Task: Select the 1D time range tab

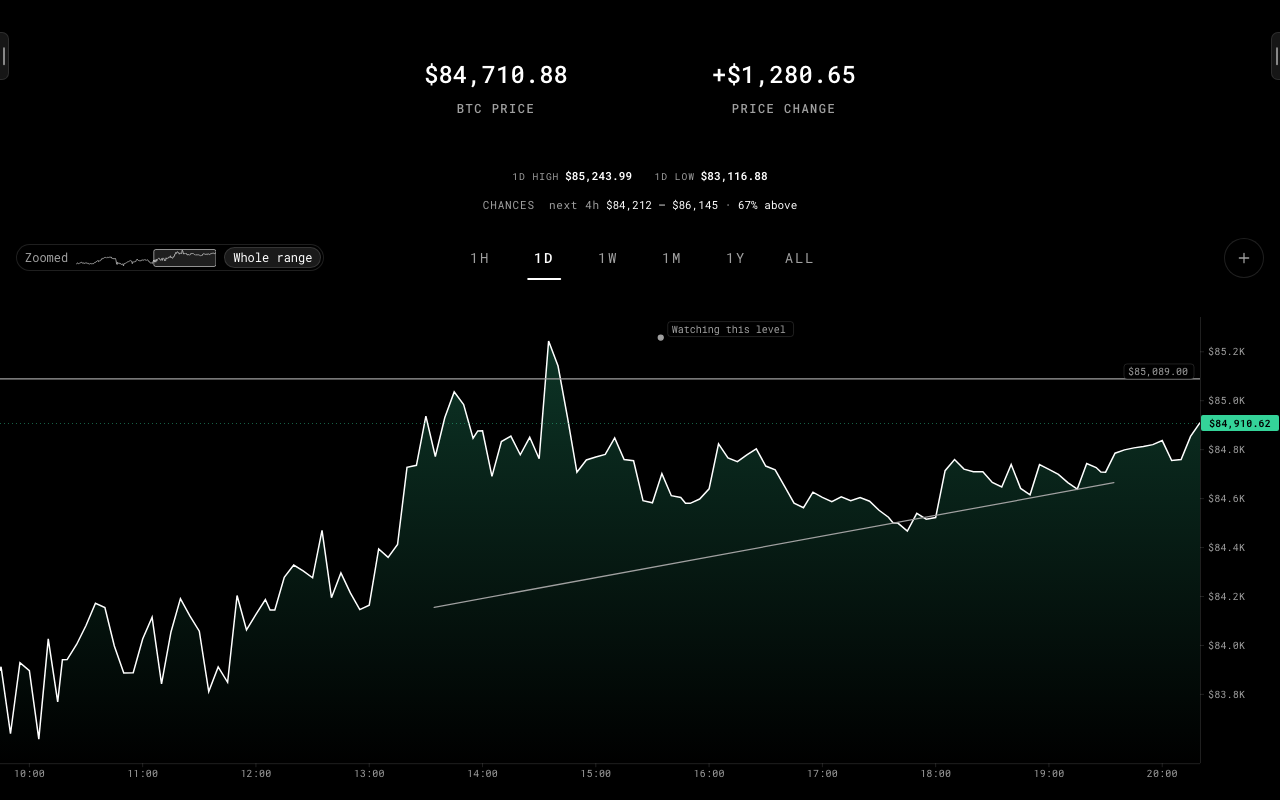Action: 544,258
